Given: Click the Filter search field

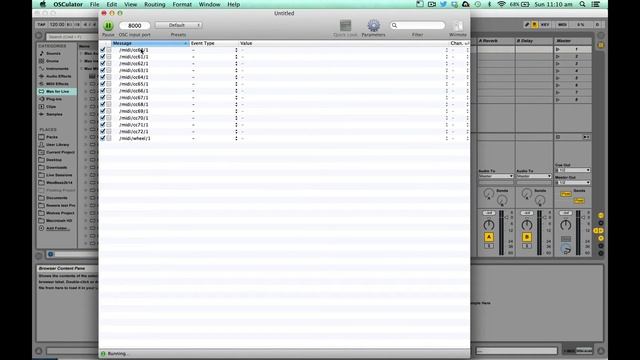Looking at the screenshot, I should (x=417, y=25).
